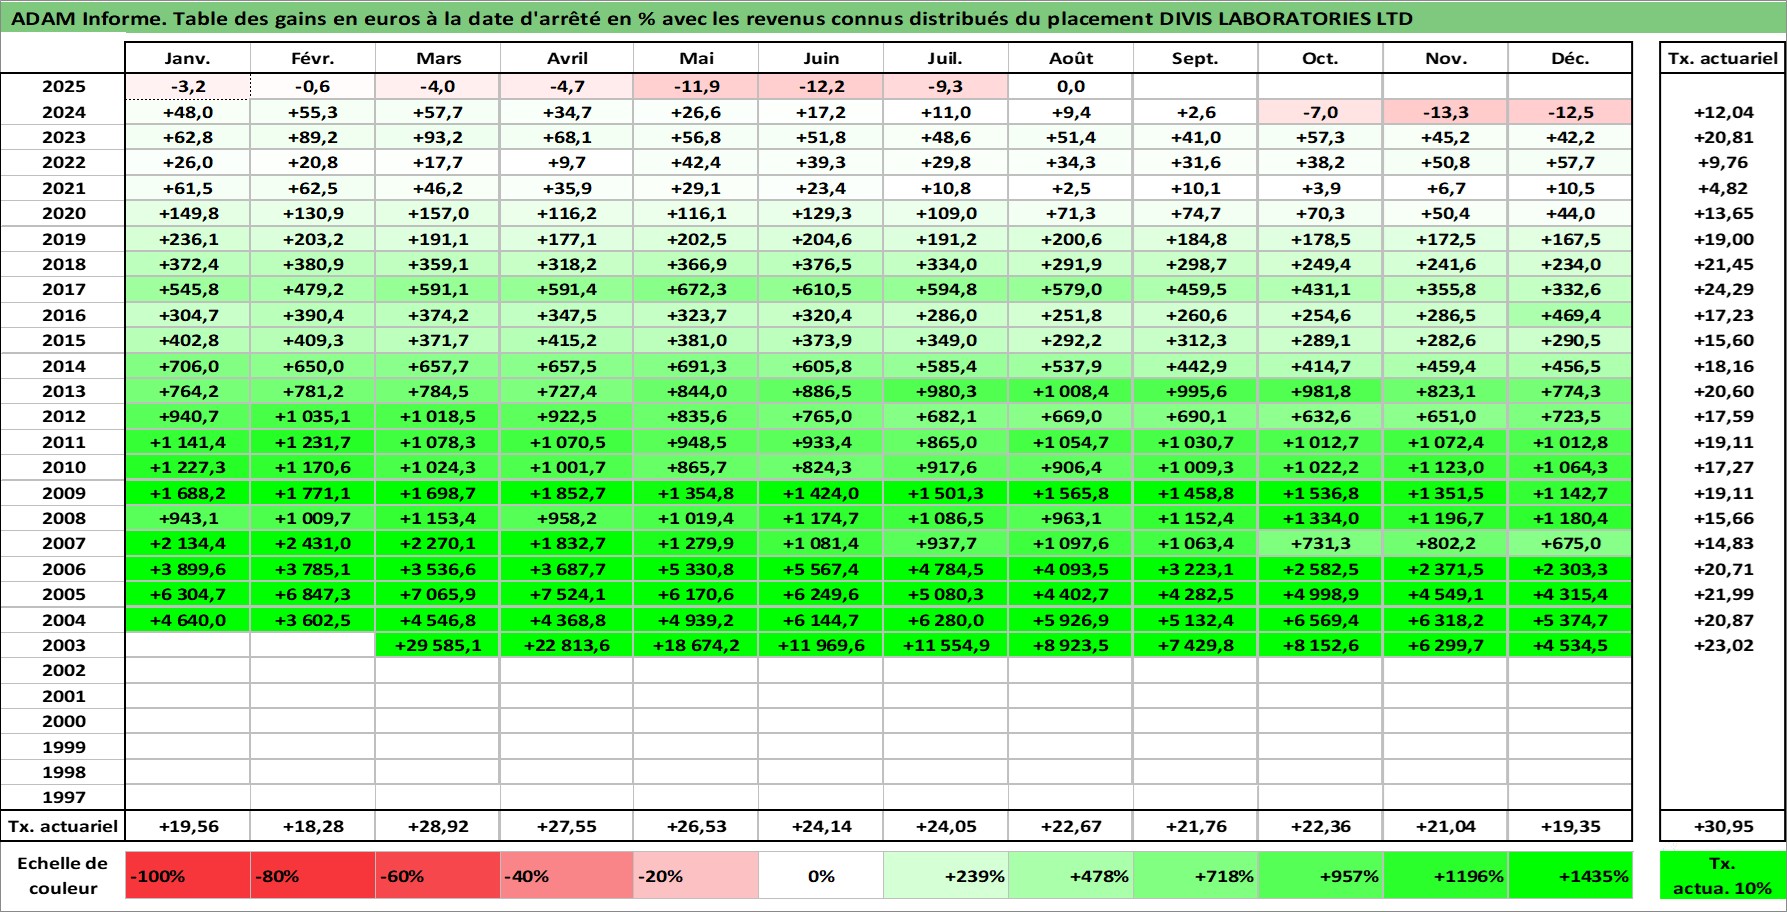Click the +239% light green swatch
This screenshot has width=1787, height=912.
(x=945, y=876)
